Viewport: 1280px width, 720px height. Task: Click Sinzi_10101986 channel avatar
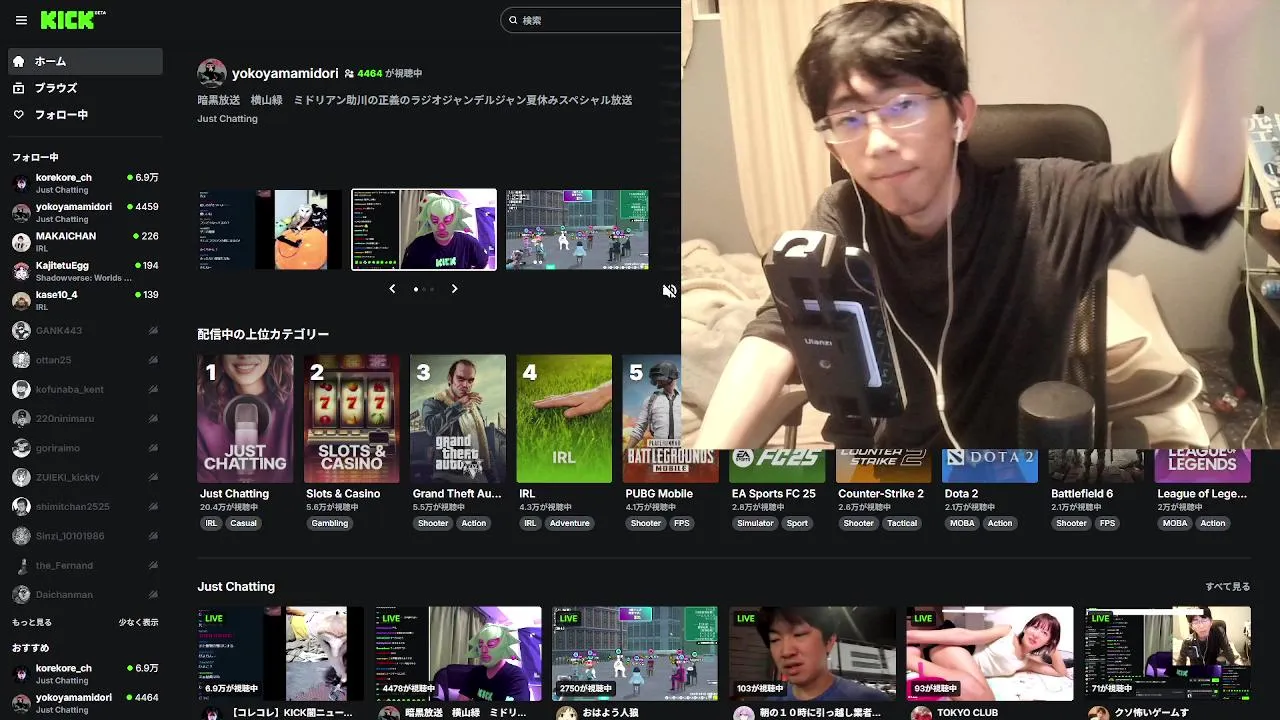pos(21,536)
